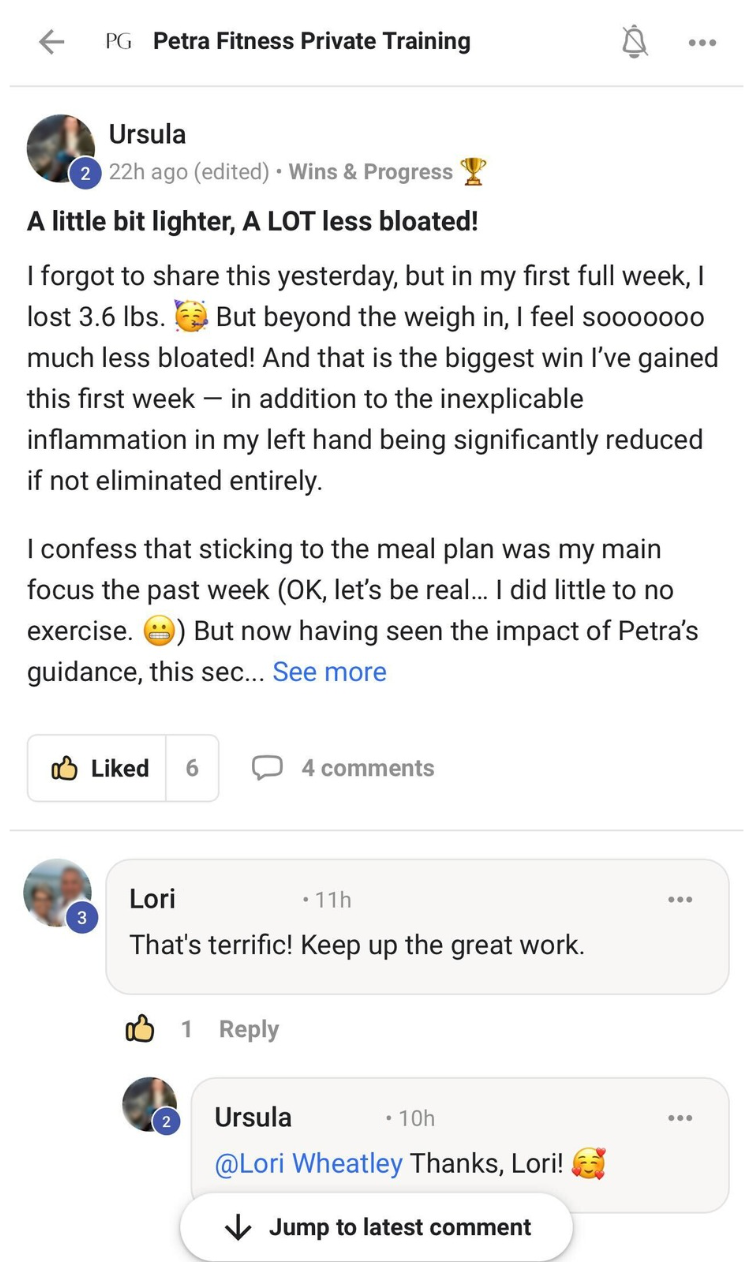The image size is (750, 1276).
Task: Open Ursula's name on the post
Action: tap(147, 134)
